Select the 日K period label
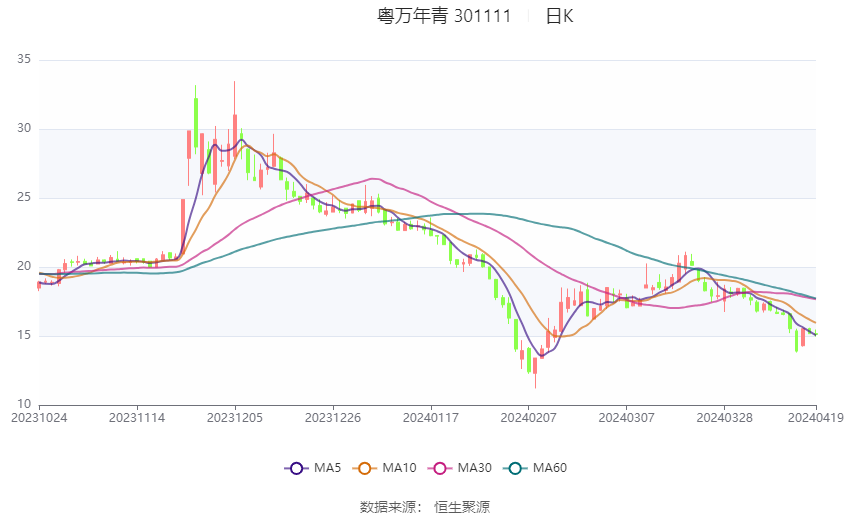 559,16
